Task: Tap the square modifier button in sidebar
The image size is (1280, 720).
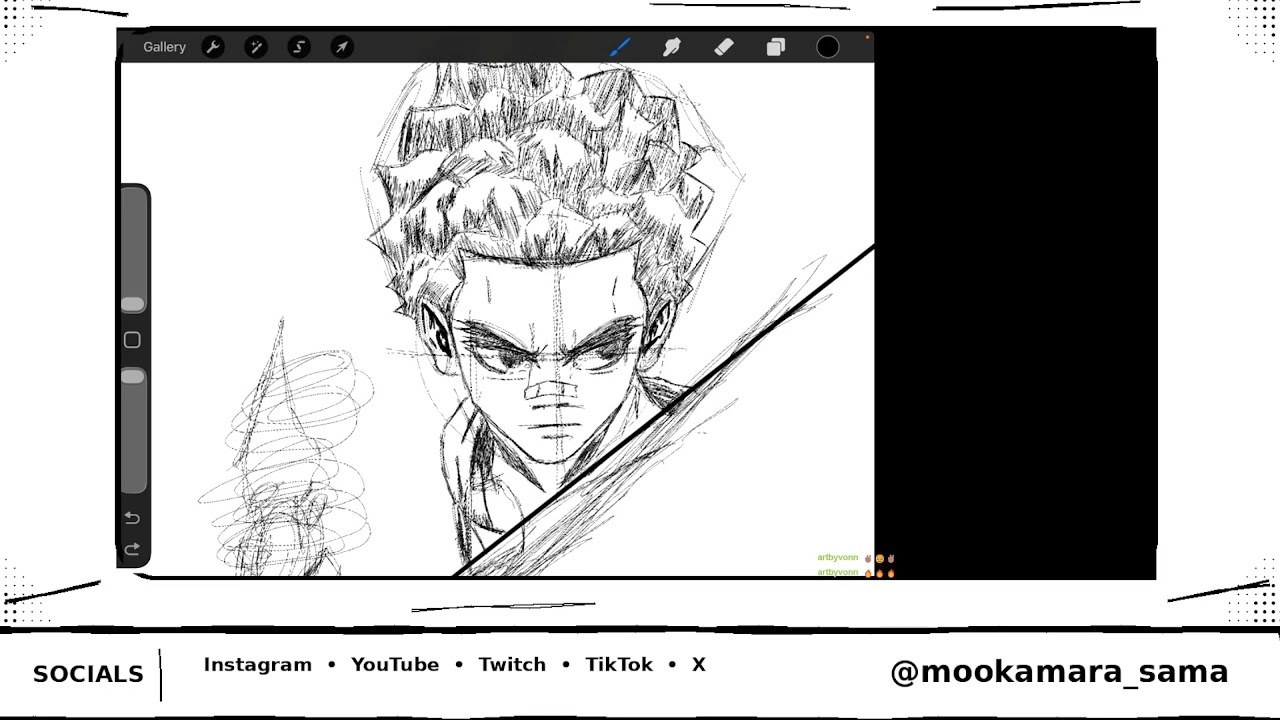Action: tap(132, 340)
